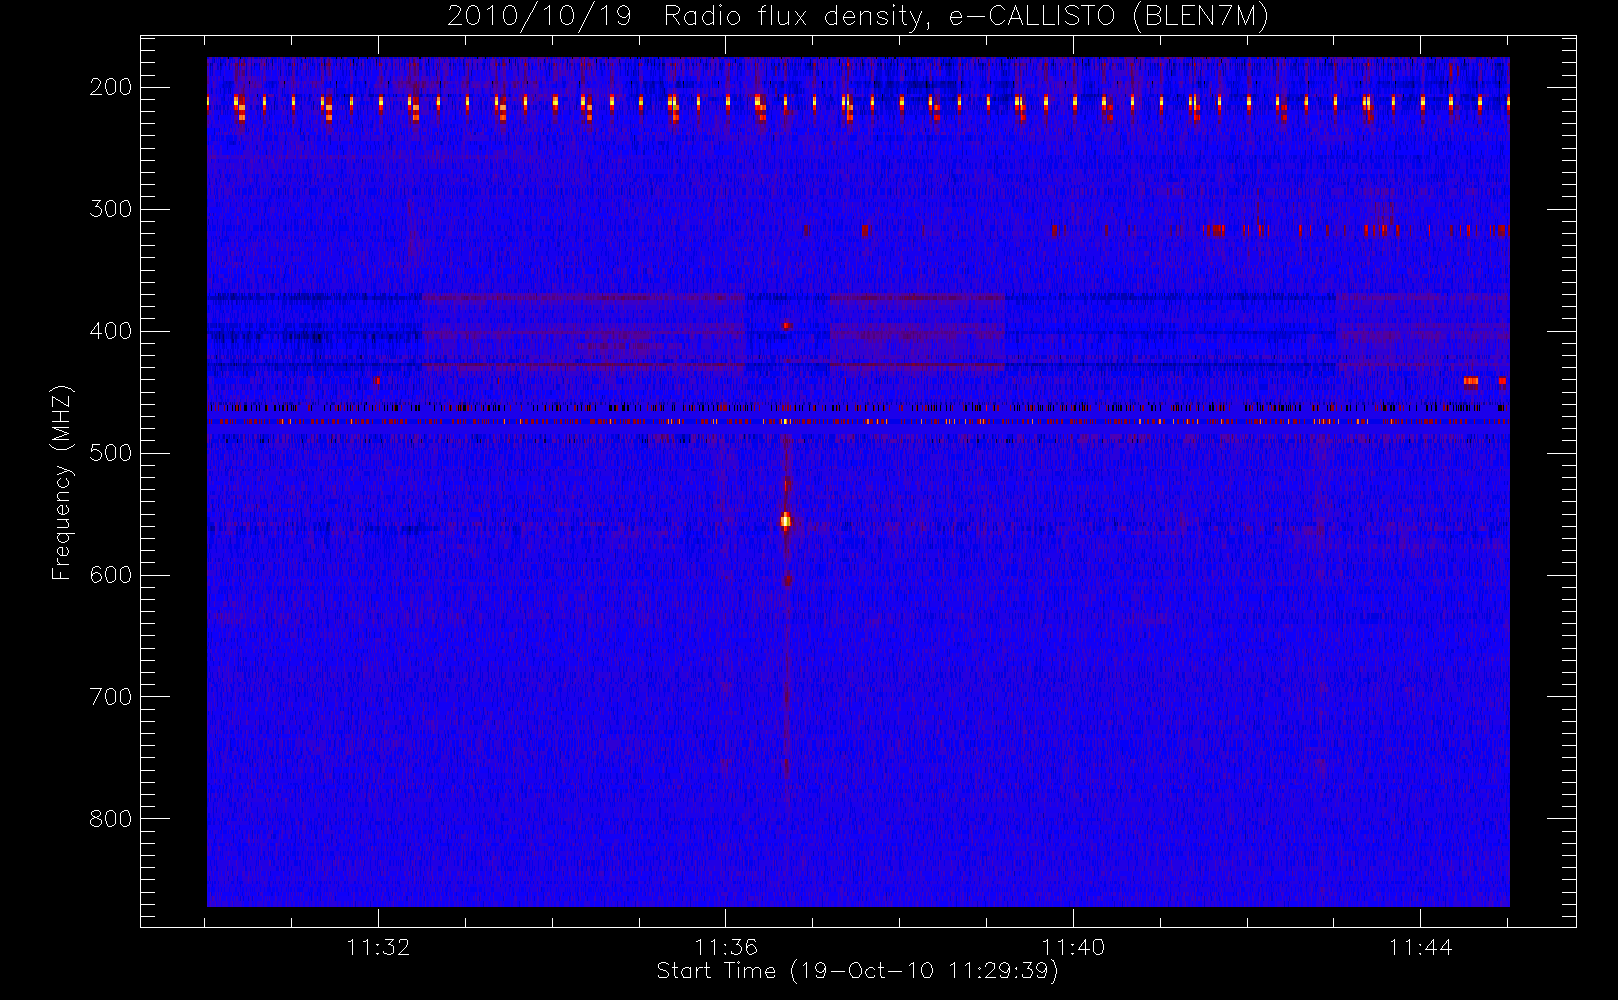
Task: Click the '200' frequency tick label
Action: 111,87
